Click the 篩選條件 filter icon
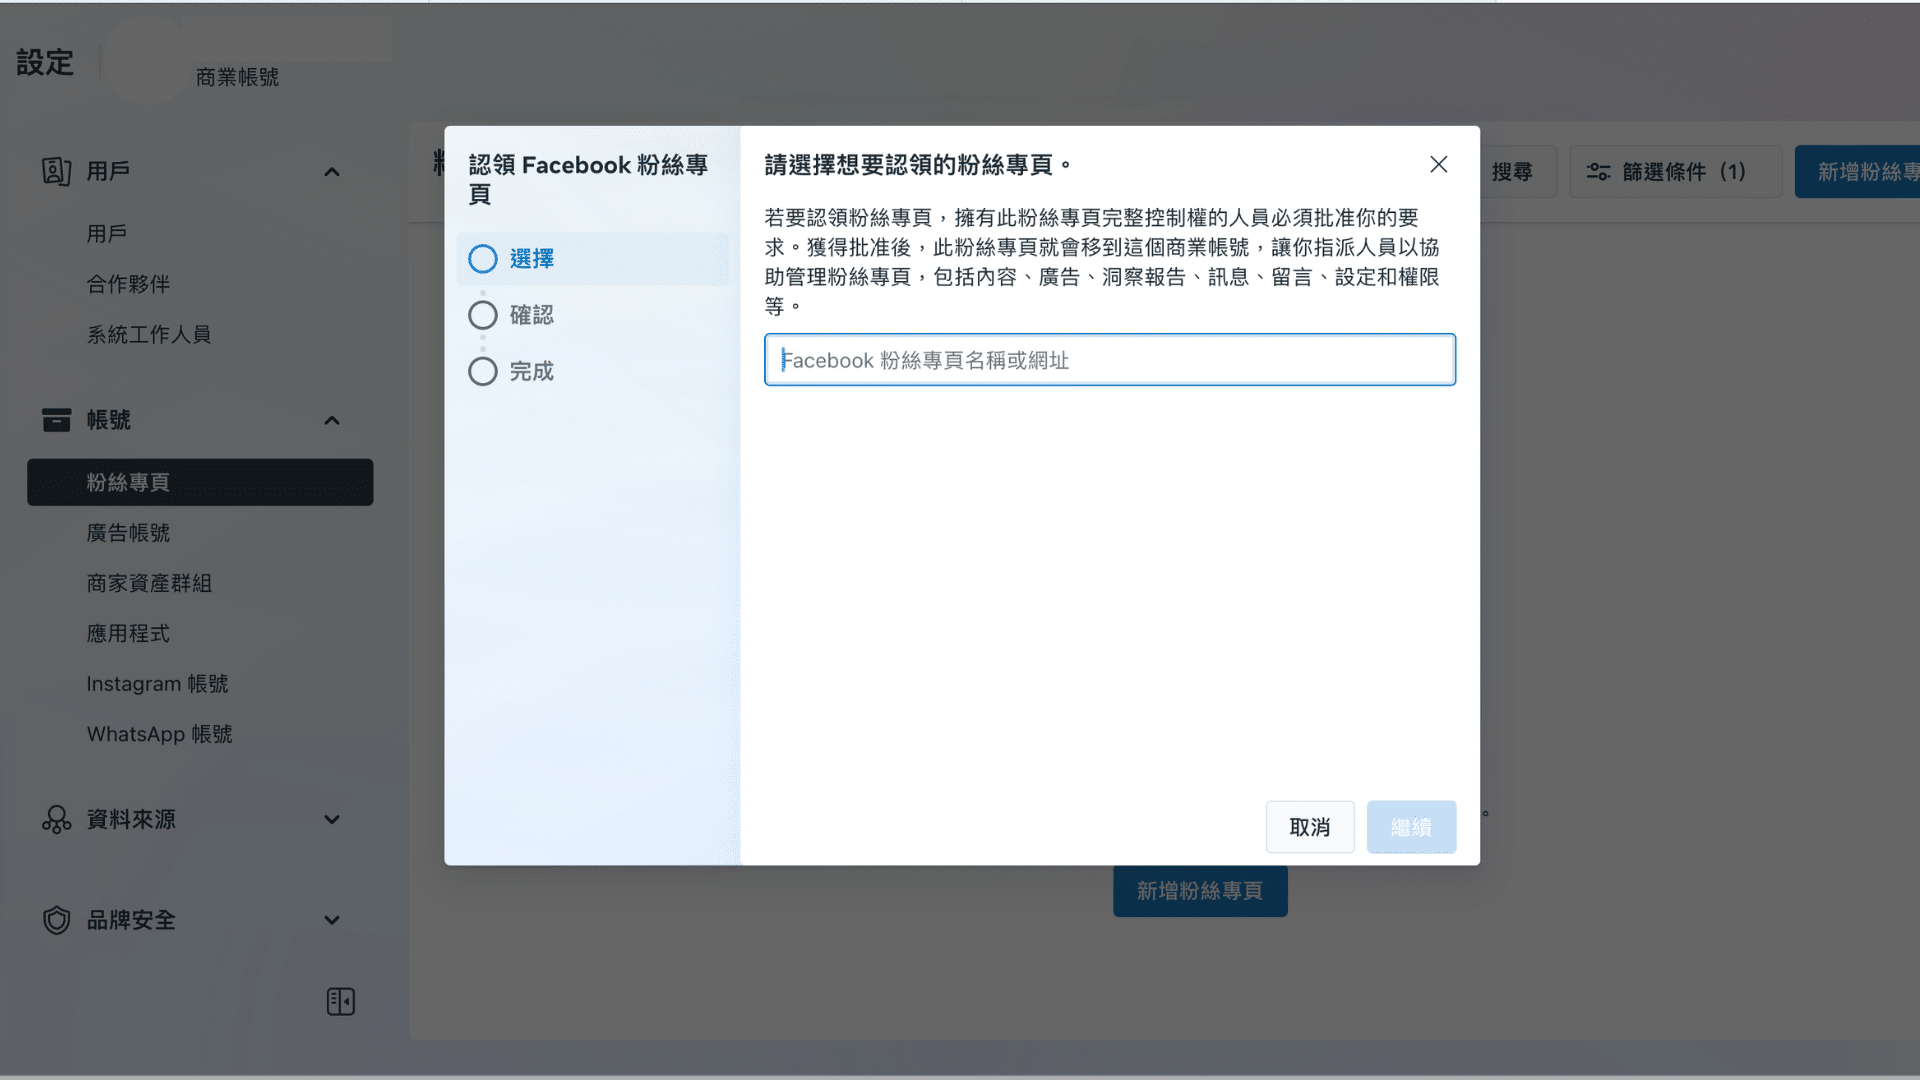The image size is (1920, 1080). click(x=1597, y=171)
